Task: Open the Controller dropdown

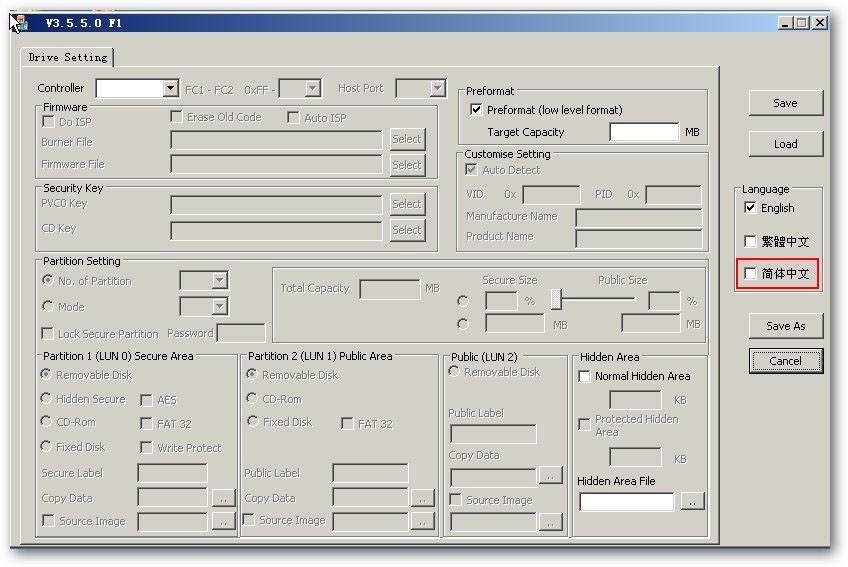Action: pos(170,88)
